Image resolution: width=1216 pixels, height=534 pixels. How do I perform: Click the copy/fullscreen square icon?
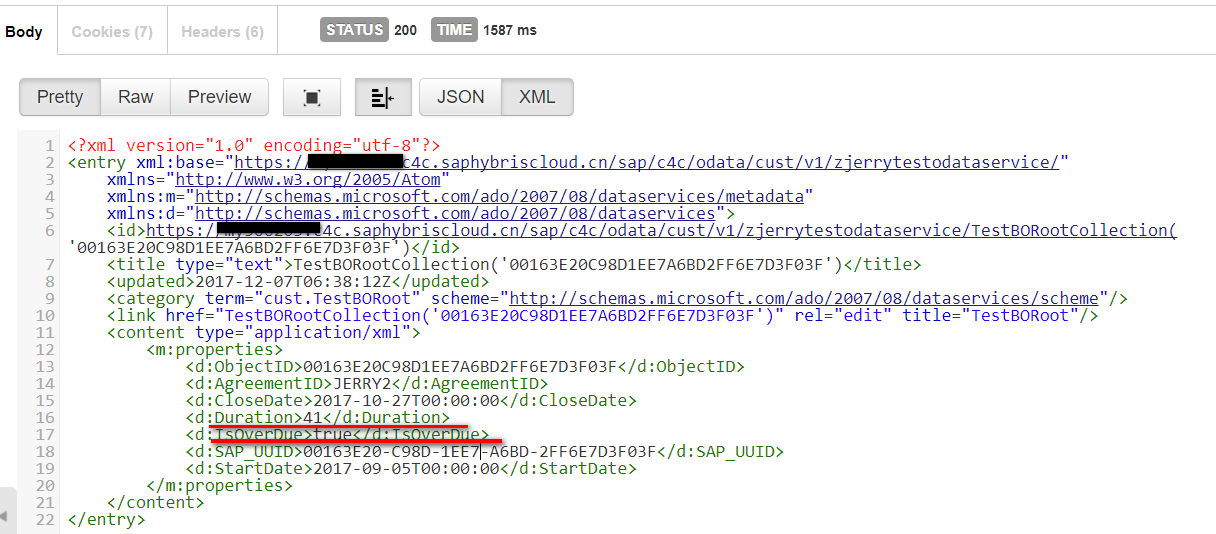coord(312,97)
